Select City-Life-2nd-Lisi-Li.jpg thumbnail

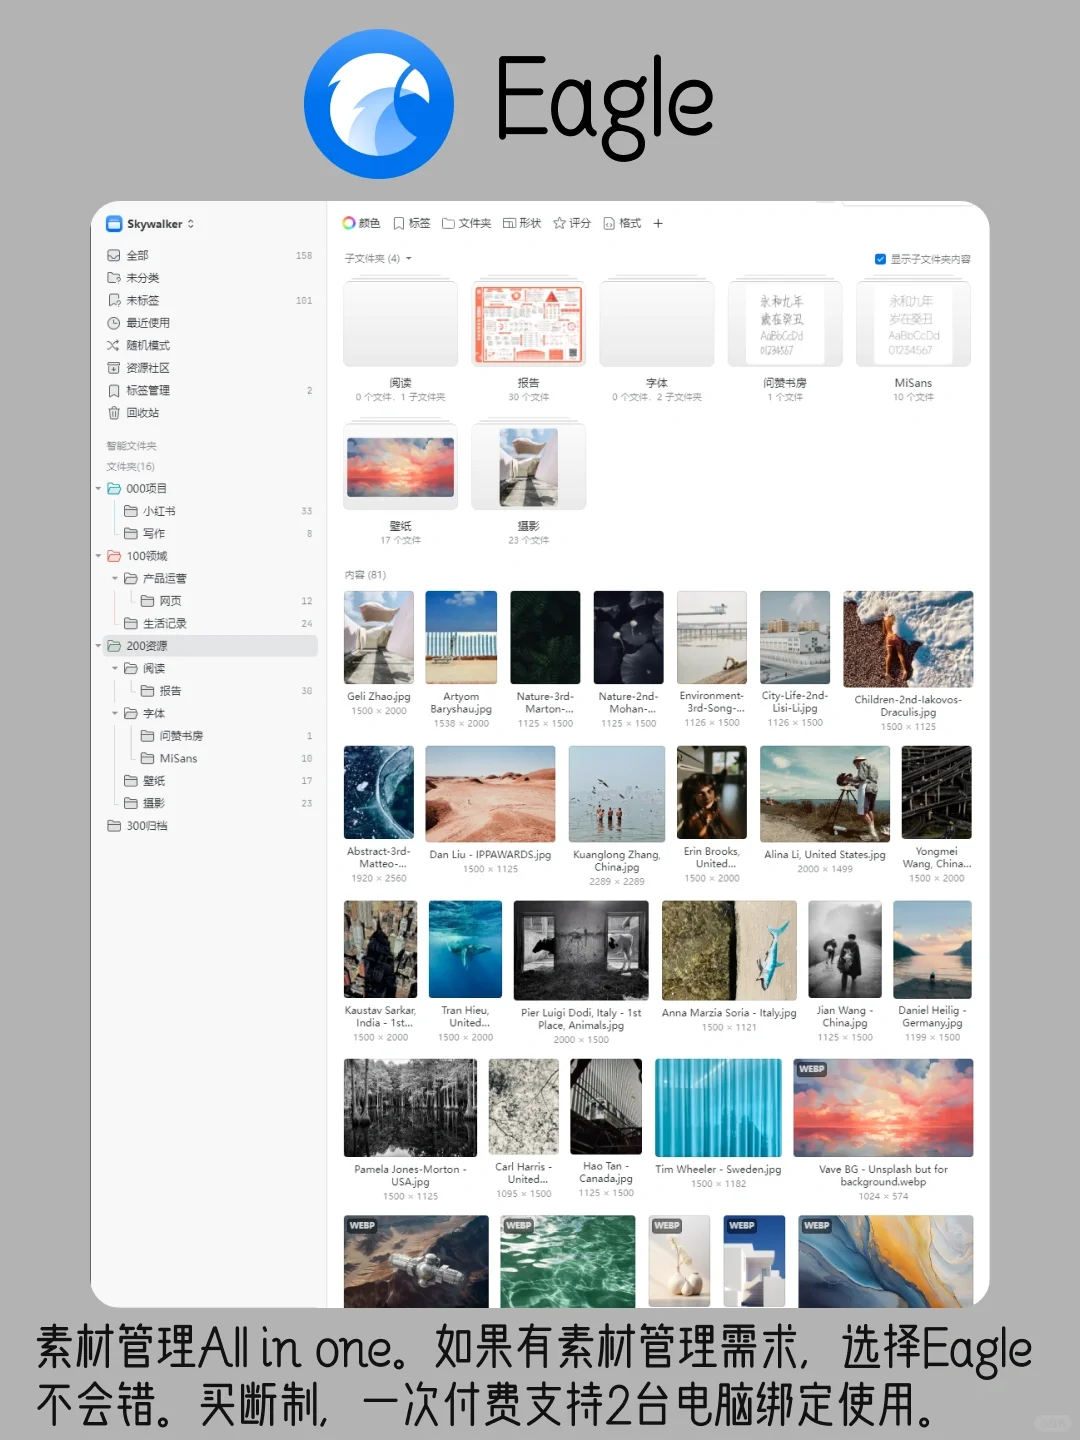pos(795,637)
